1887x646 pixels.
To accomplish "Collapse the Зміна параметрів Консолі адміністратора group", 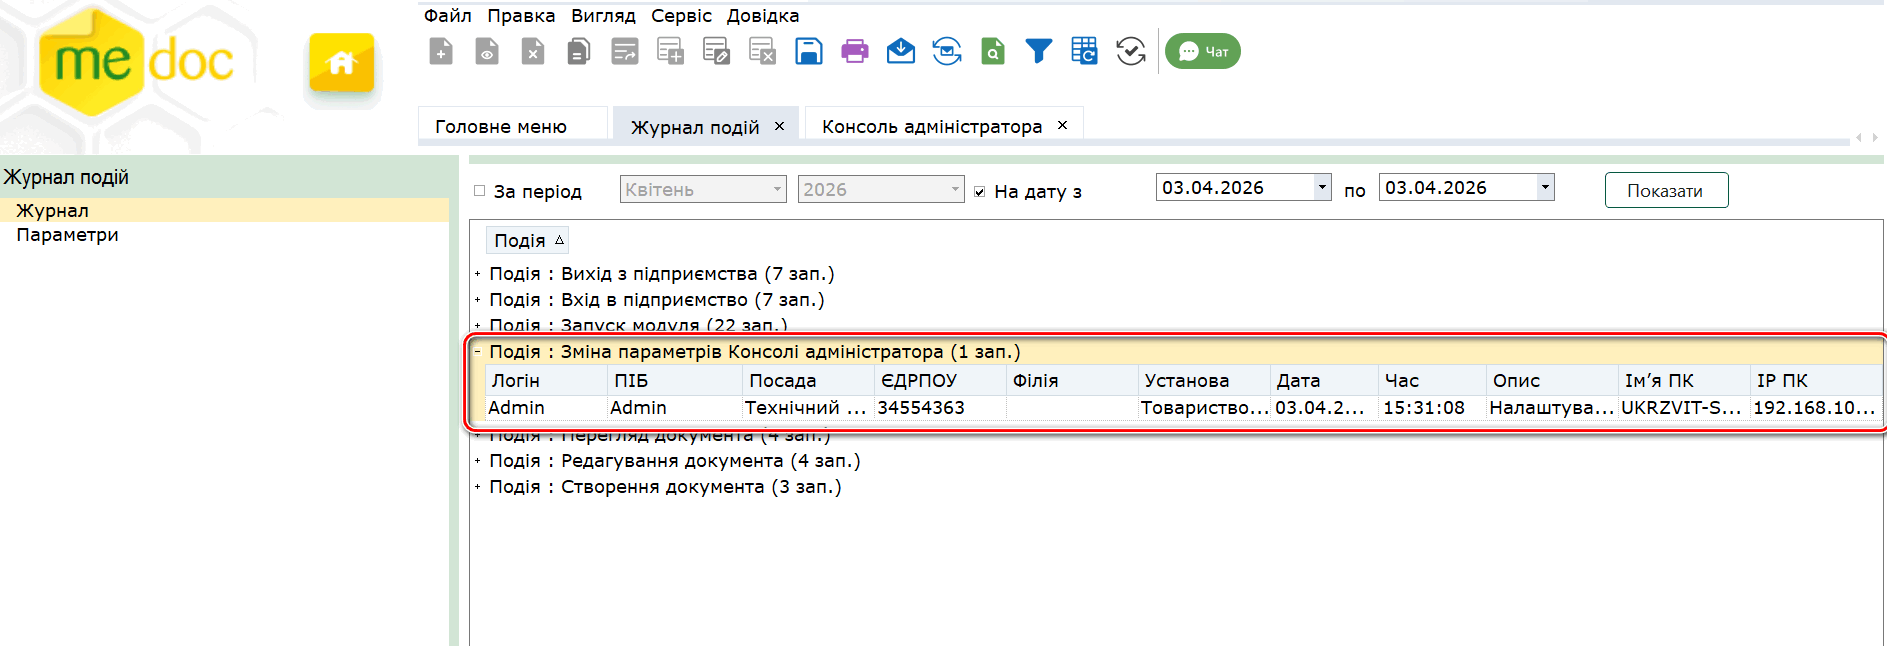I will click(478, 352).
